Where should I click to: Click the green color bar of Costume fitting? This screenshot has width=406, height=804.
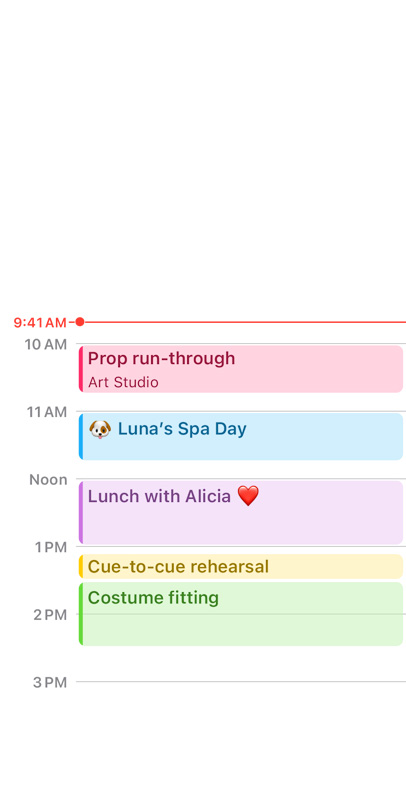coord(81,614)
